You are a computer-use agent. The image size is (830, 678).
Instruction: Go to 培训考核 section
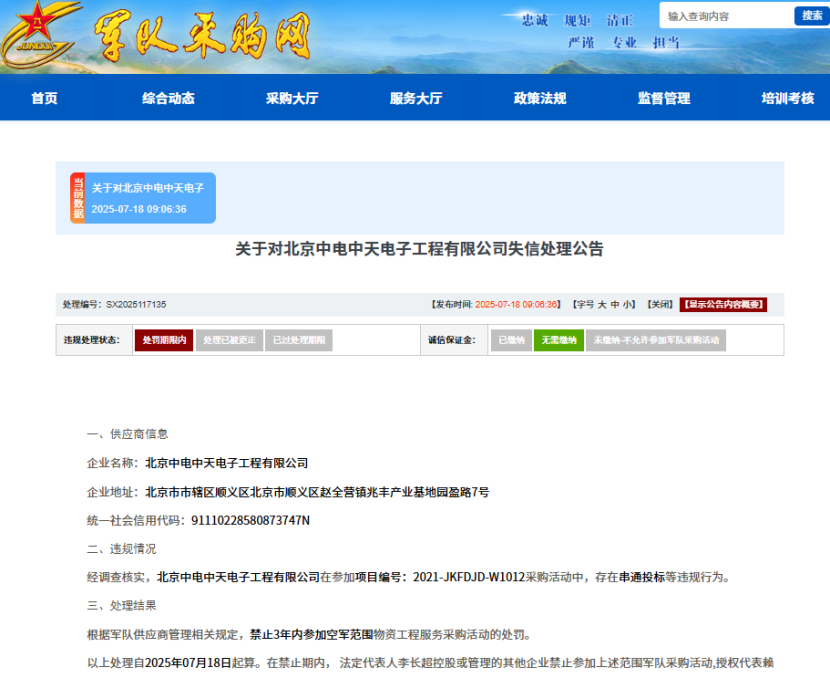(x=788, y=98)
